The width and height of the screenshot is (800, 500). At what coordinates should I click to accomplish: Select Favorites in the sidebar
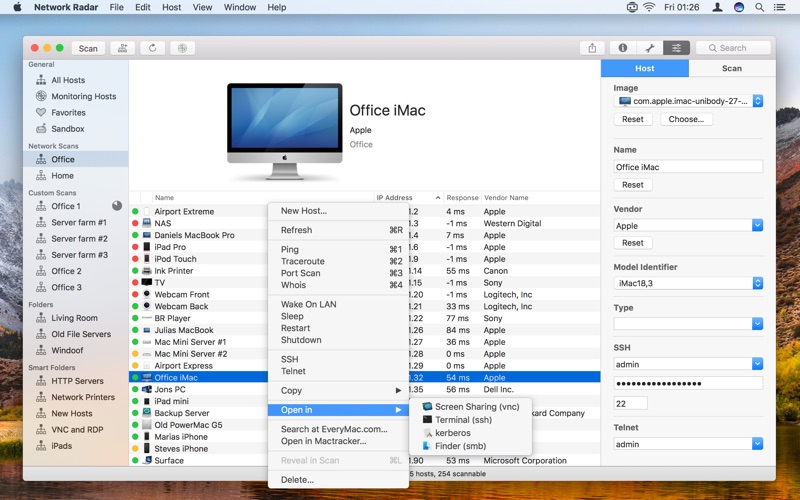(x=68, y=113)
